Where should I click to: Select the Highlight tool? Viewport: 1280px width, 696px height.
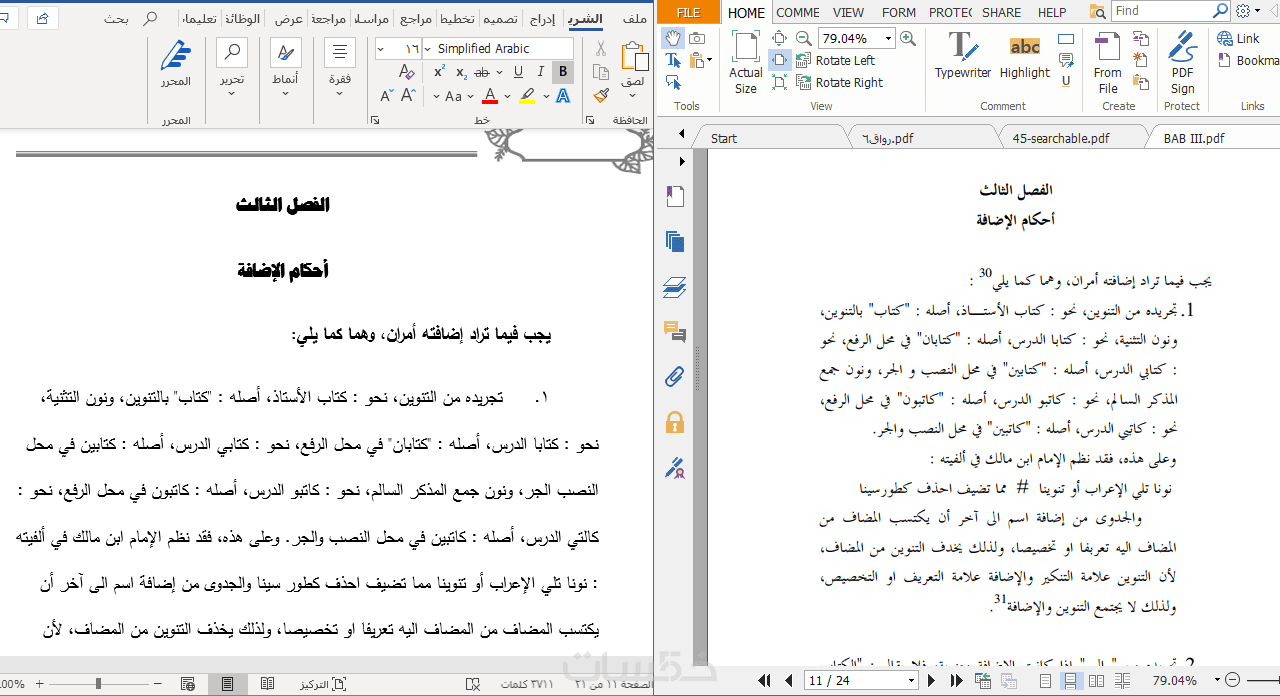coord(1025,55)
